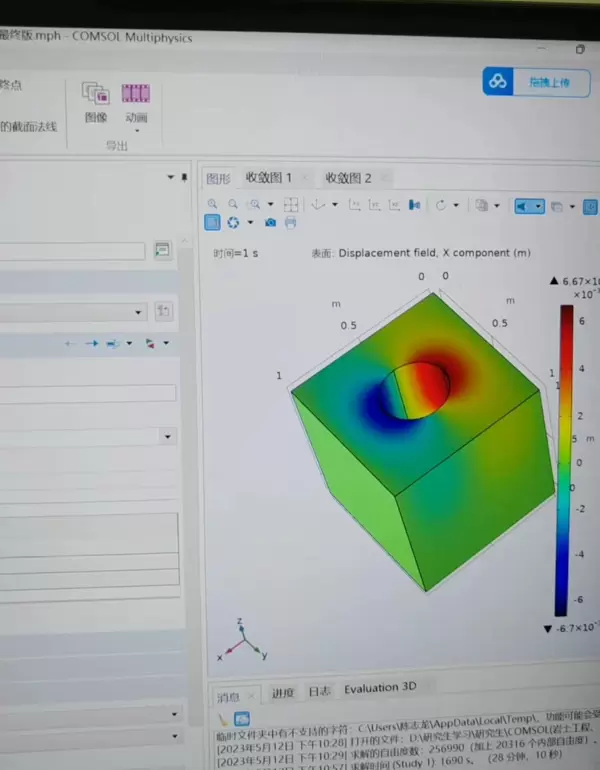
Task: Switch to the 收敛图 1 tab
Action: pyautogui.click(x=269, y=178)
